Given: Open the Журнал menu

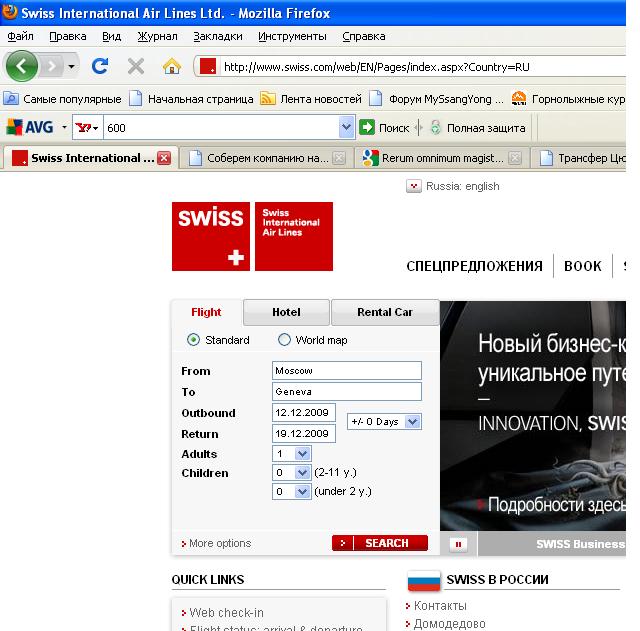Looking at the screenshot, I should click(158, 36).
